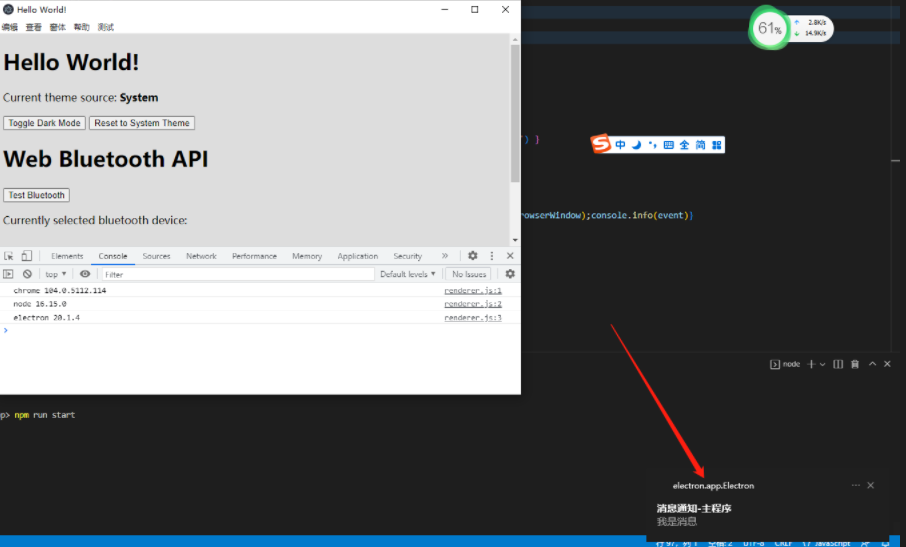
Task: Open the Default levels dropdown
Action: click(x=407, y=274)
